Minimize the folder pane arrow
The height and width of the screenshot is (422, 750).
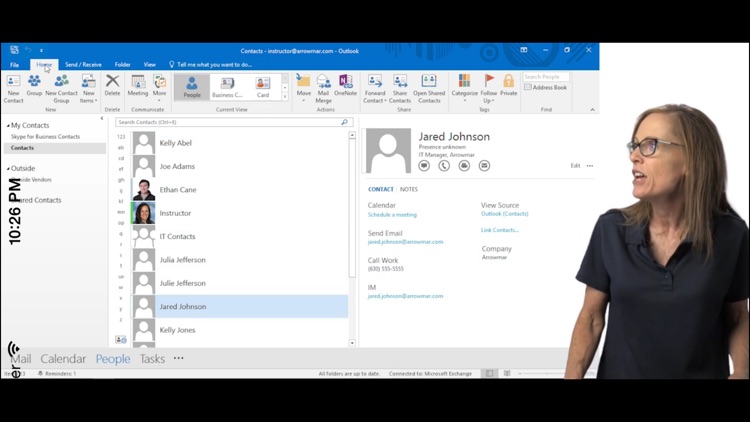pos(101,118)
